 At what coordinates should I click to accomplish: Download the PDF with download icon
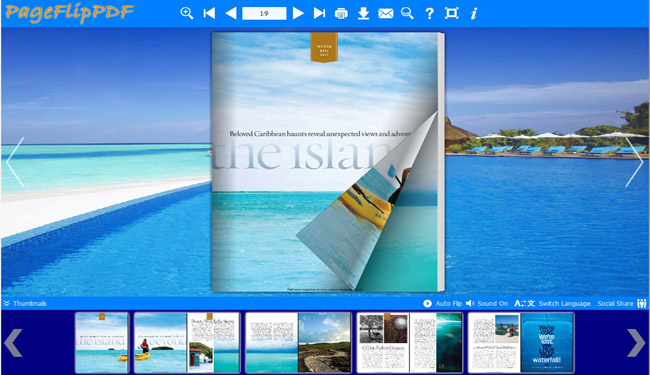pyautogui.click(x=364, y=14)
